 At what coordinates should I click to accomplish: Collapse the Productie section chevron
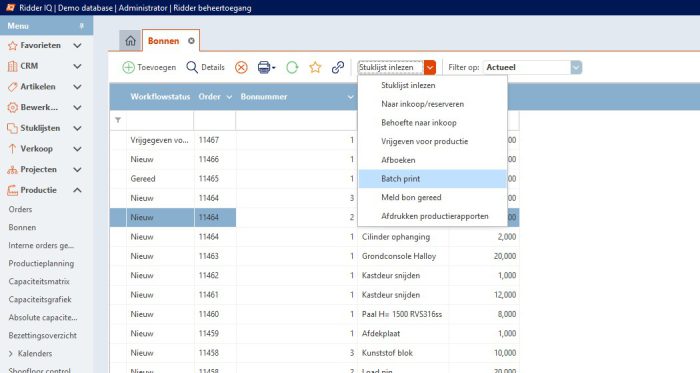pyautogui.click(x=77, y=190)
